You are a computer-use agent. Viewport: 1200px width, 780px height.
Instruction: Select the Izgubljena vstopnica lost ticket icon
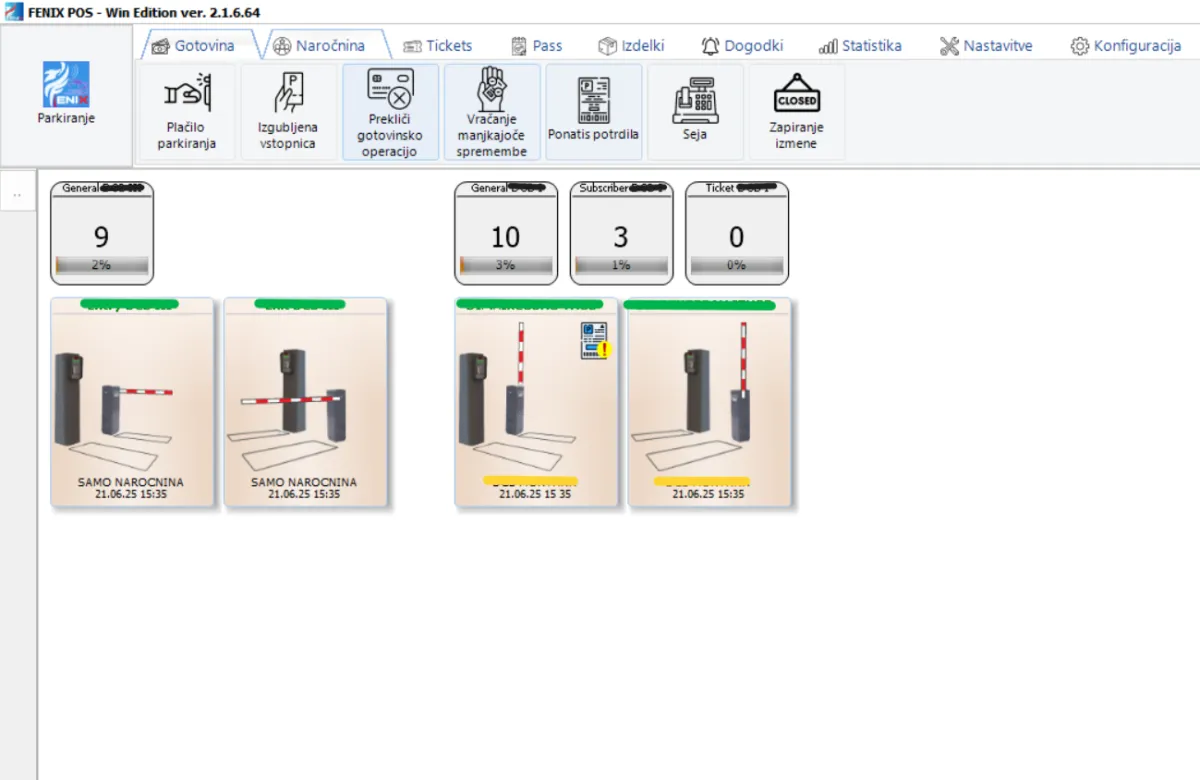(288, 94)
